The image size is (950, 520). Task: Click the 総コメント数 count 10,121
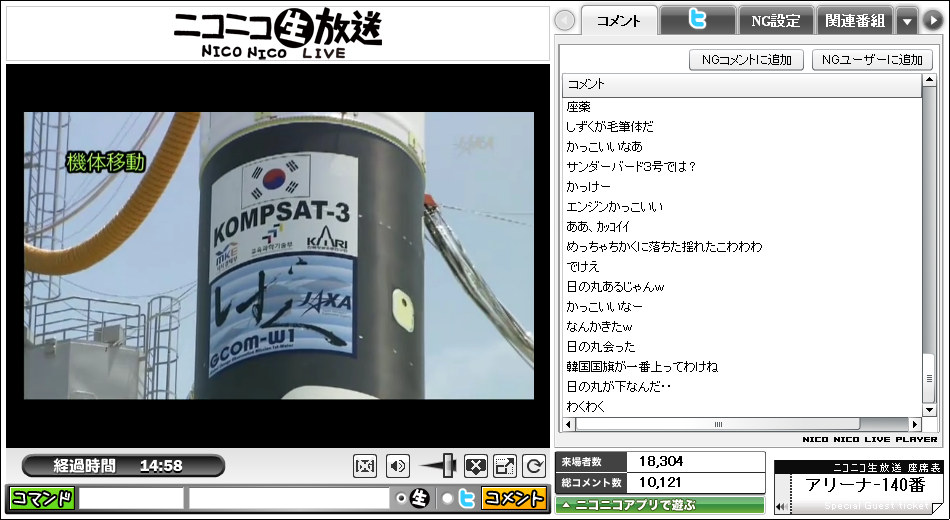(x=660, y=483)
